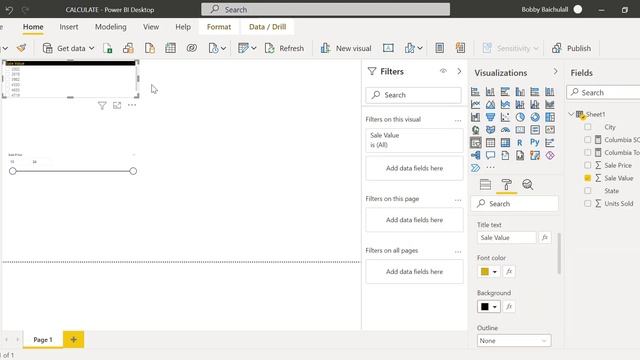The height and width of the screenshot is (360, 640).
Task: Select the stacked bar chart visualization
Action: pos(475,92)
